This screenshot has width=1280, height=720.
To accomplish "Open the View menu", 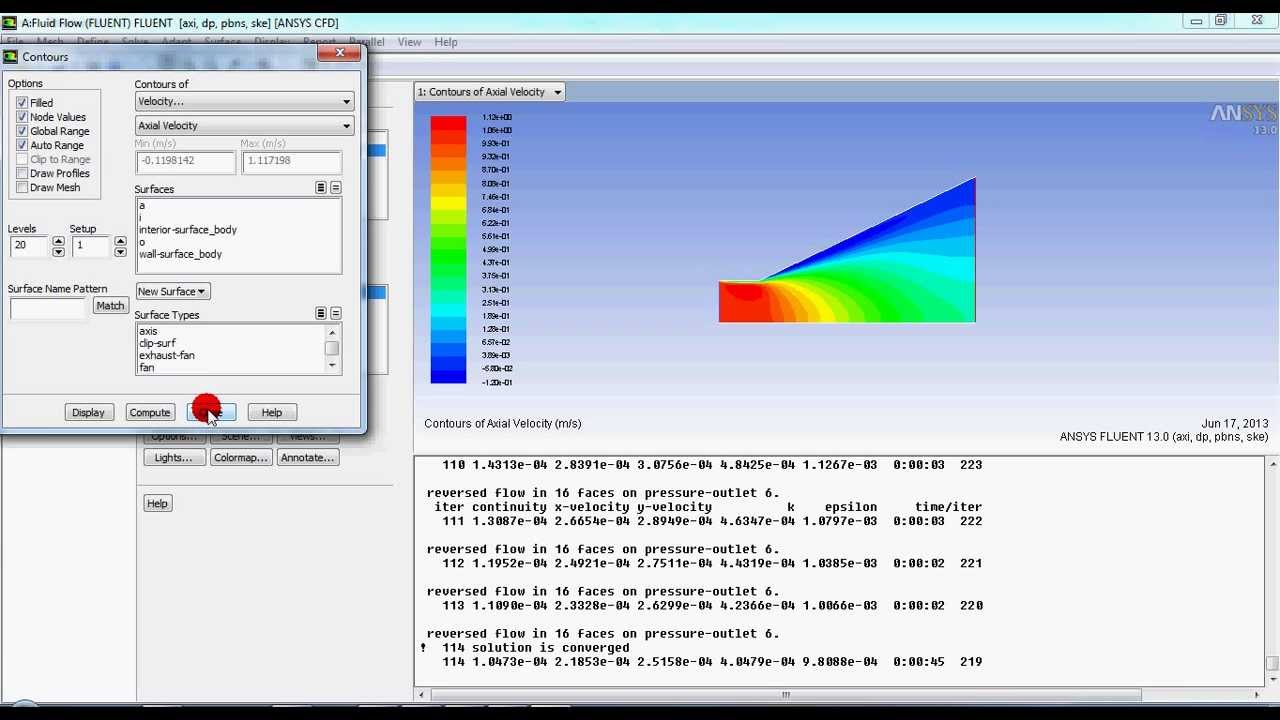I will [409, 42].
